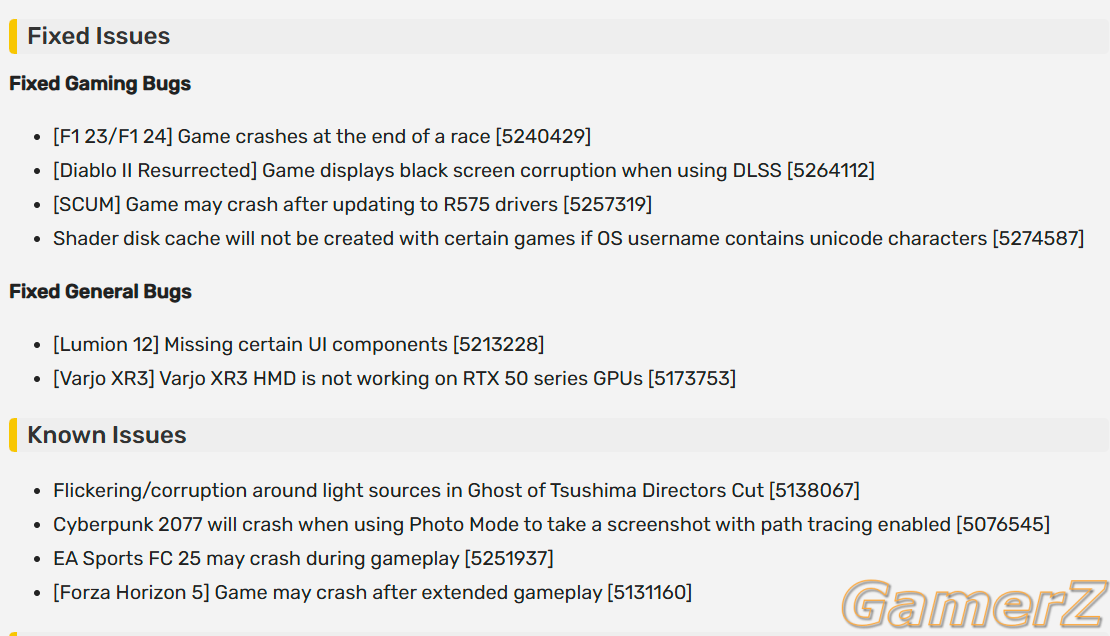Click the yellow bar beside Fixed Issues
1110x636 pixels.
(13, 37)
